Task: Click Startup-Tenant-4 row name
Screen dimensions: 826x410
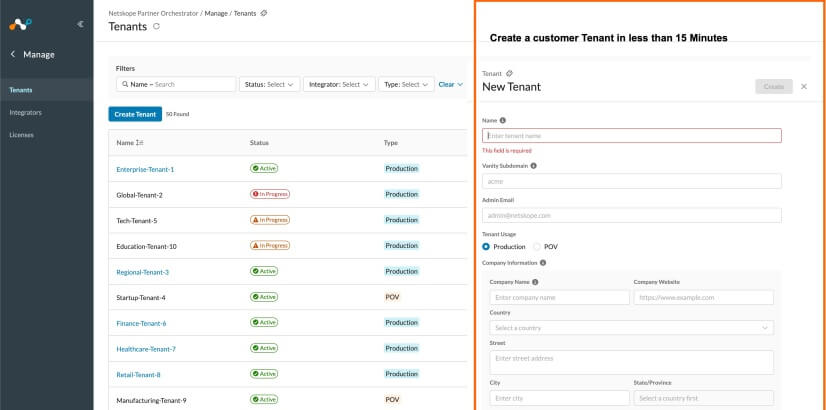Action: coord(141,298)
